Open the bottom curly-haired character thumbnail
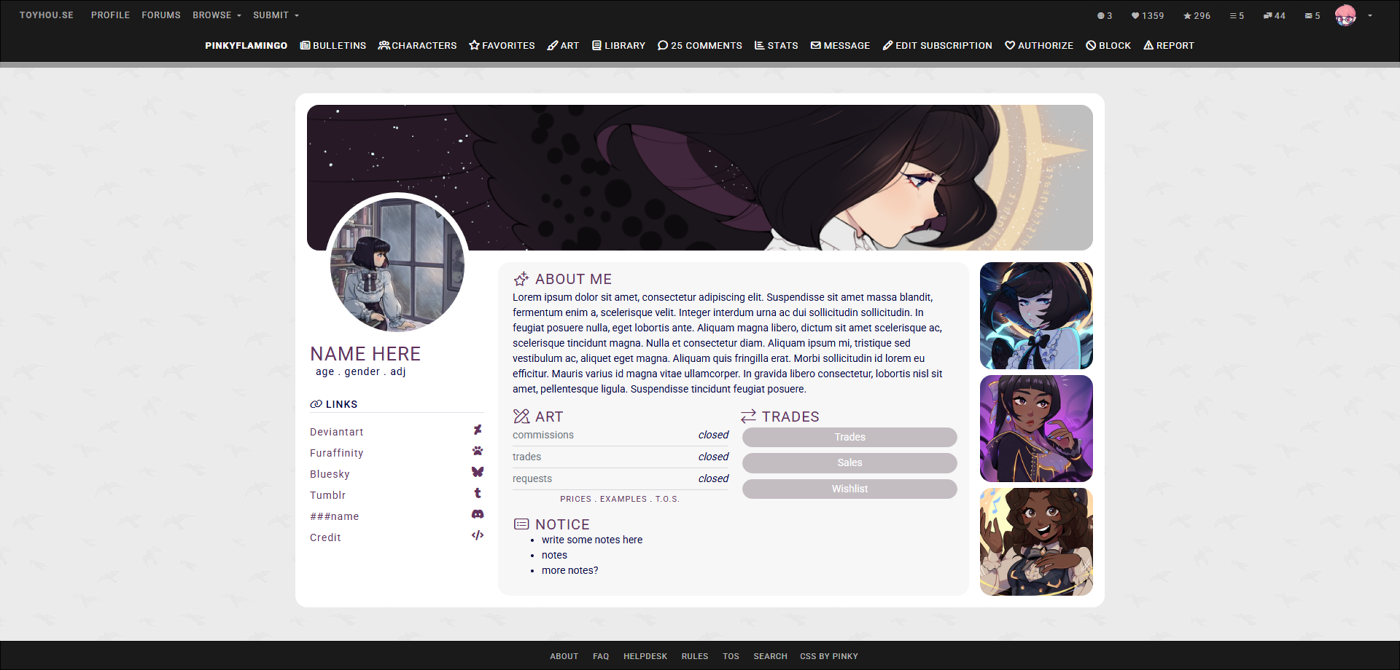The image size is (1400, 670). click(1036, 542)
